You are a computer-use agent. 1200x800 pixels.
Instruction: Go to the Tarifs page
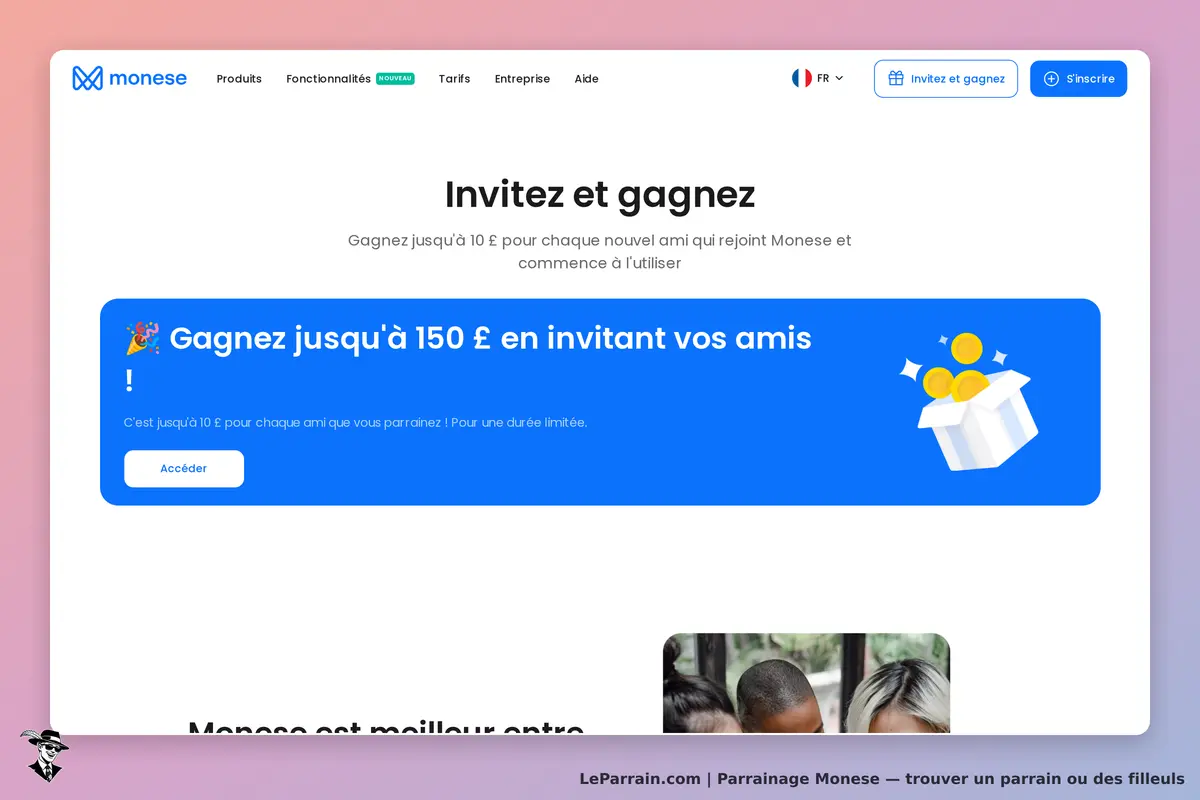(x=454, y=79)
